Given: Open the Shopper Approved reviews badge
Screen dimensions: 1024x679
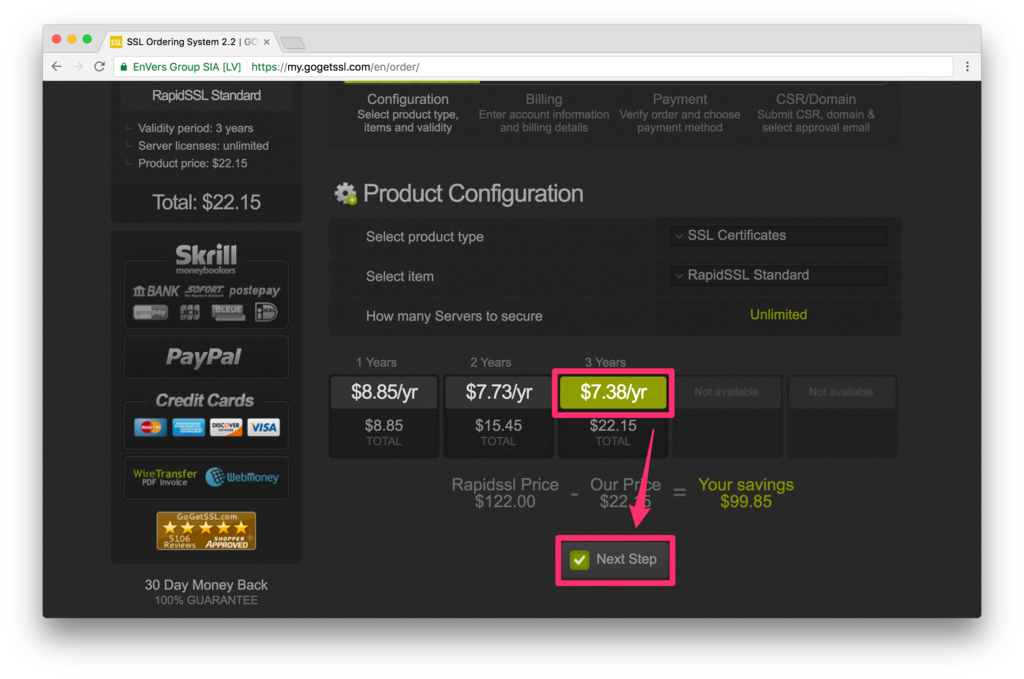Looking at the screenshot, I should coord(206,530).
